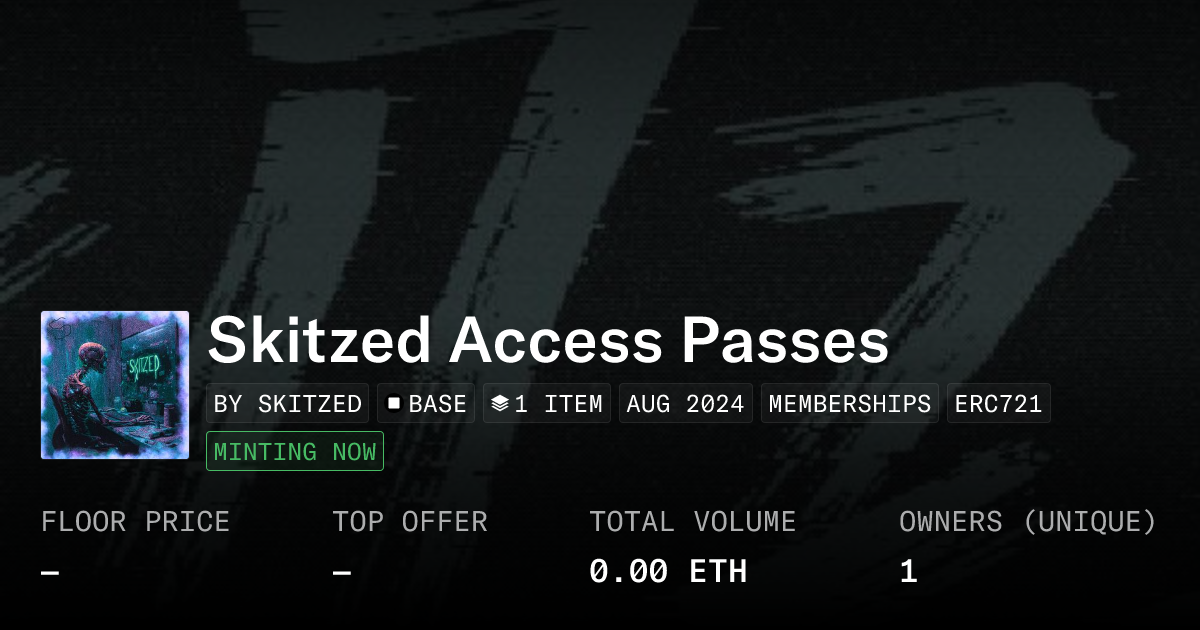Open the MEMBERSHIPS category tag

(x=850, y=404)
